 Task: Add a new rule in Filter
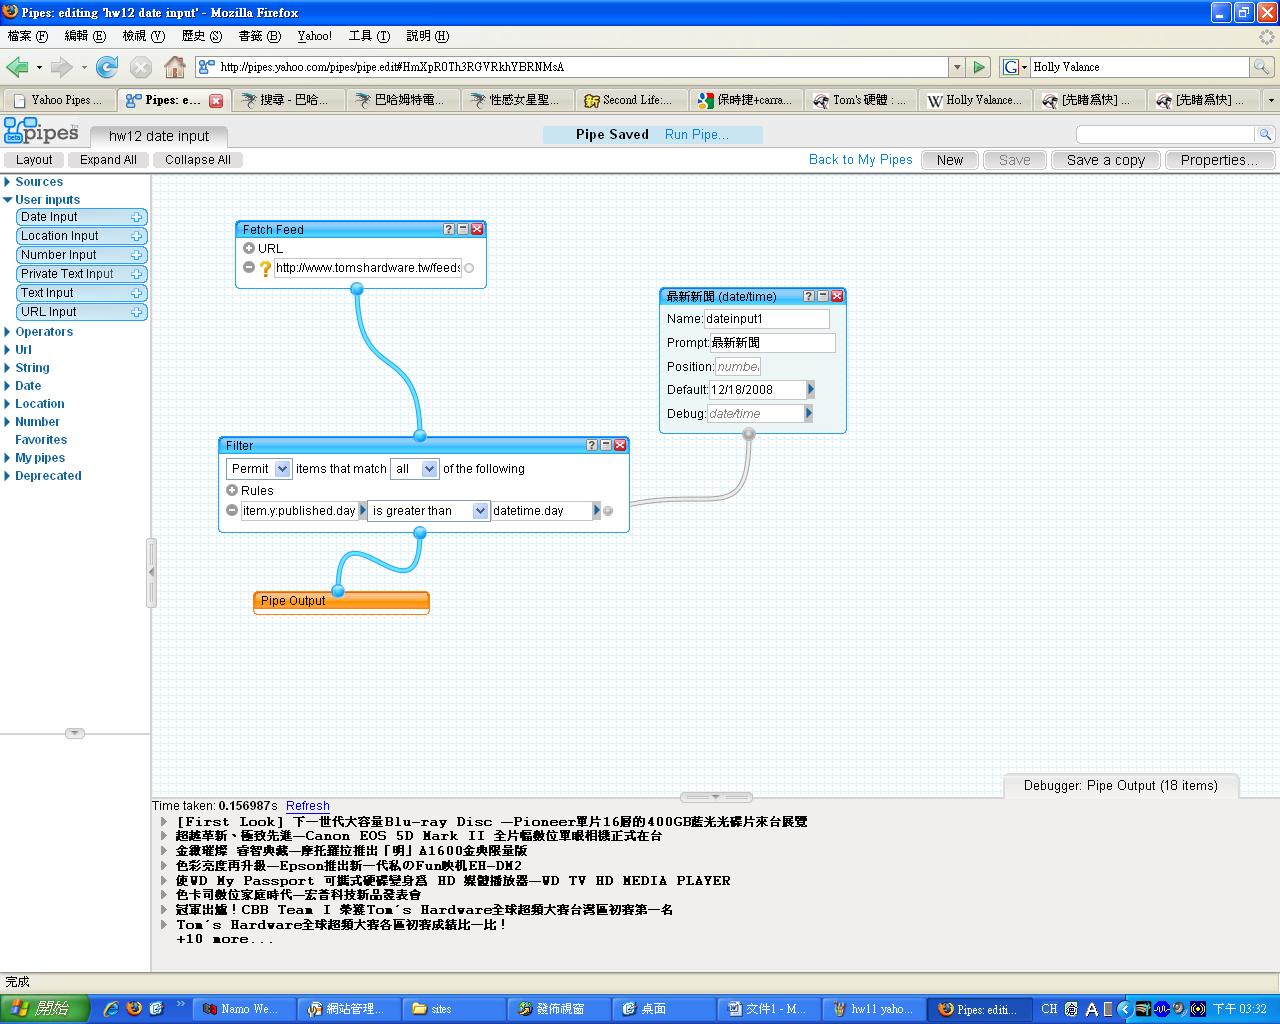pos(232,490)
